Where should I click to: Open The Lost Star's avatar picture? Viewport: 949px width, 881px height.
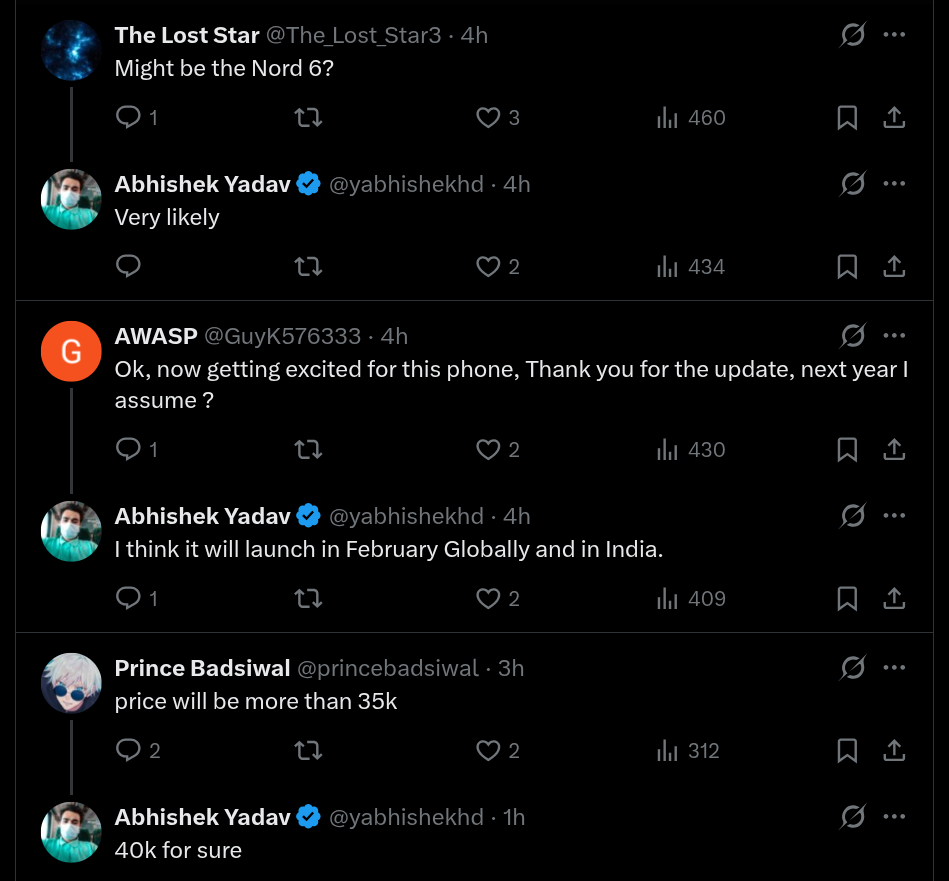[71, 50]
